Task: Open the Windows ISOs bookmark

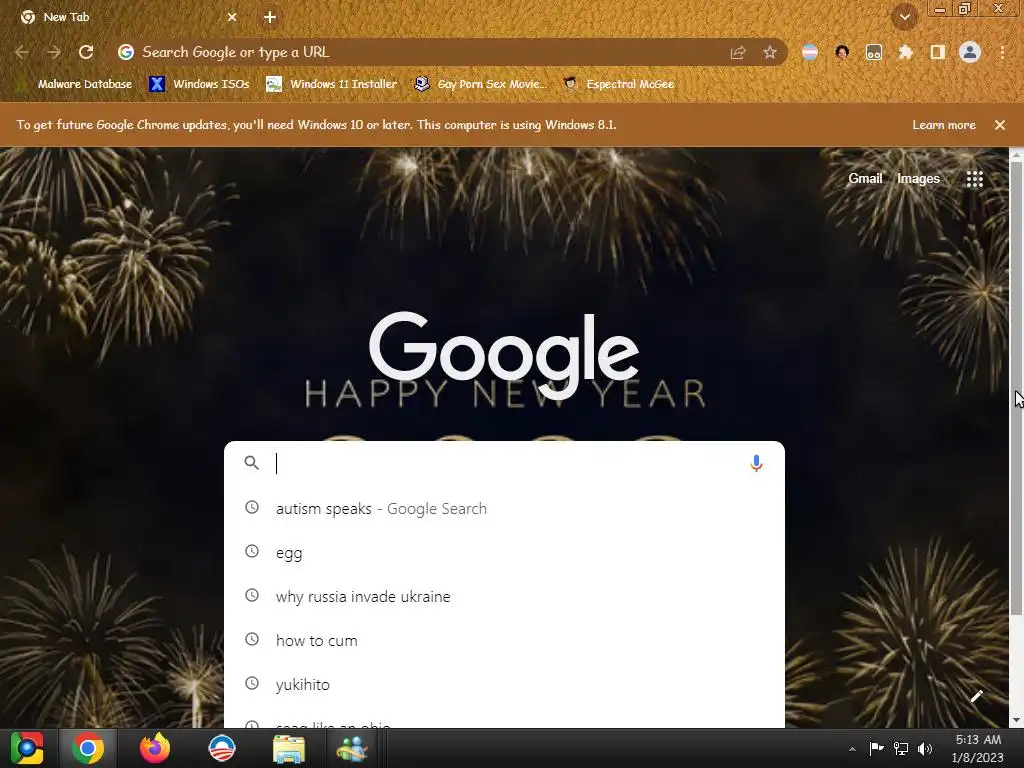Action: coord(199,84)
